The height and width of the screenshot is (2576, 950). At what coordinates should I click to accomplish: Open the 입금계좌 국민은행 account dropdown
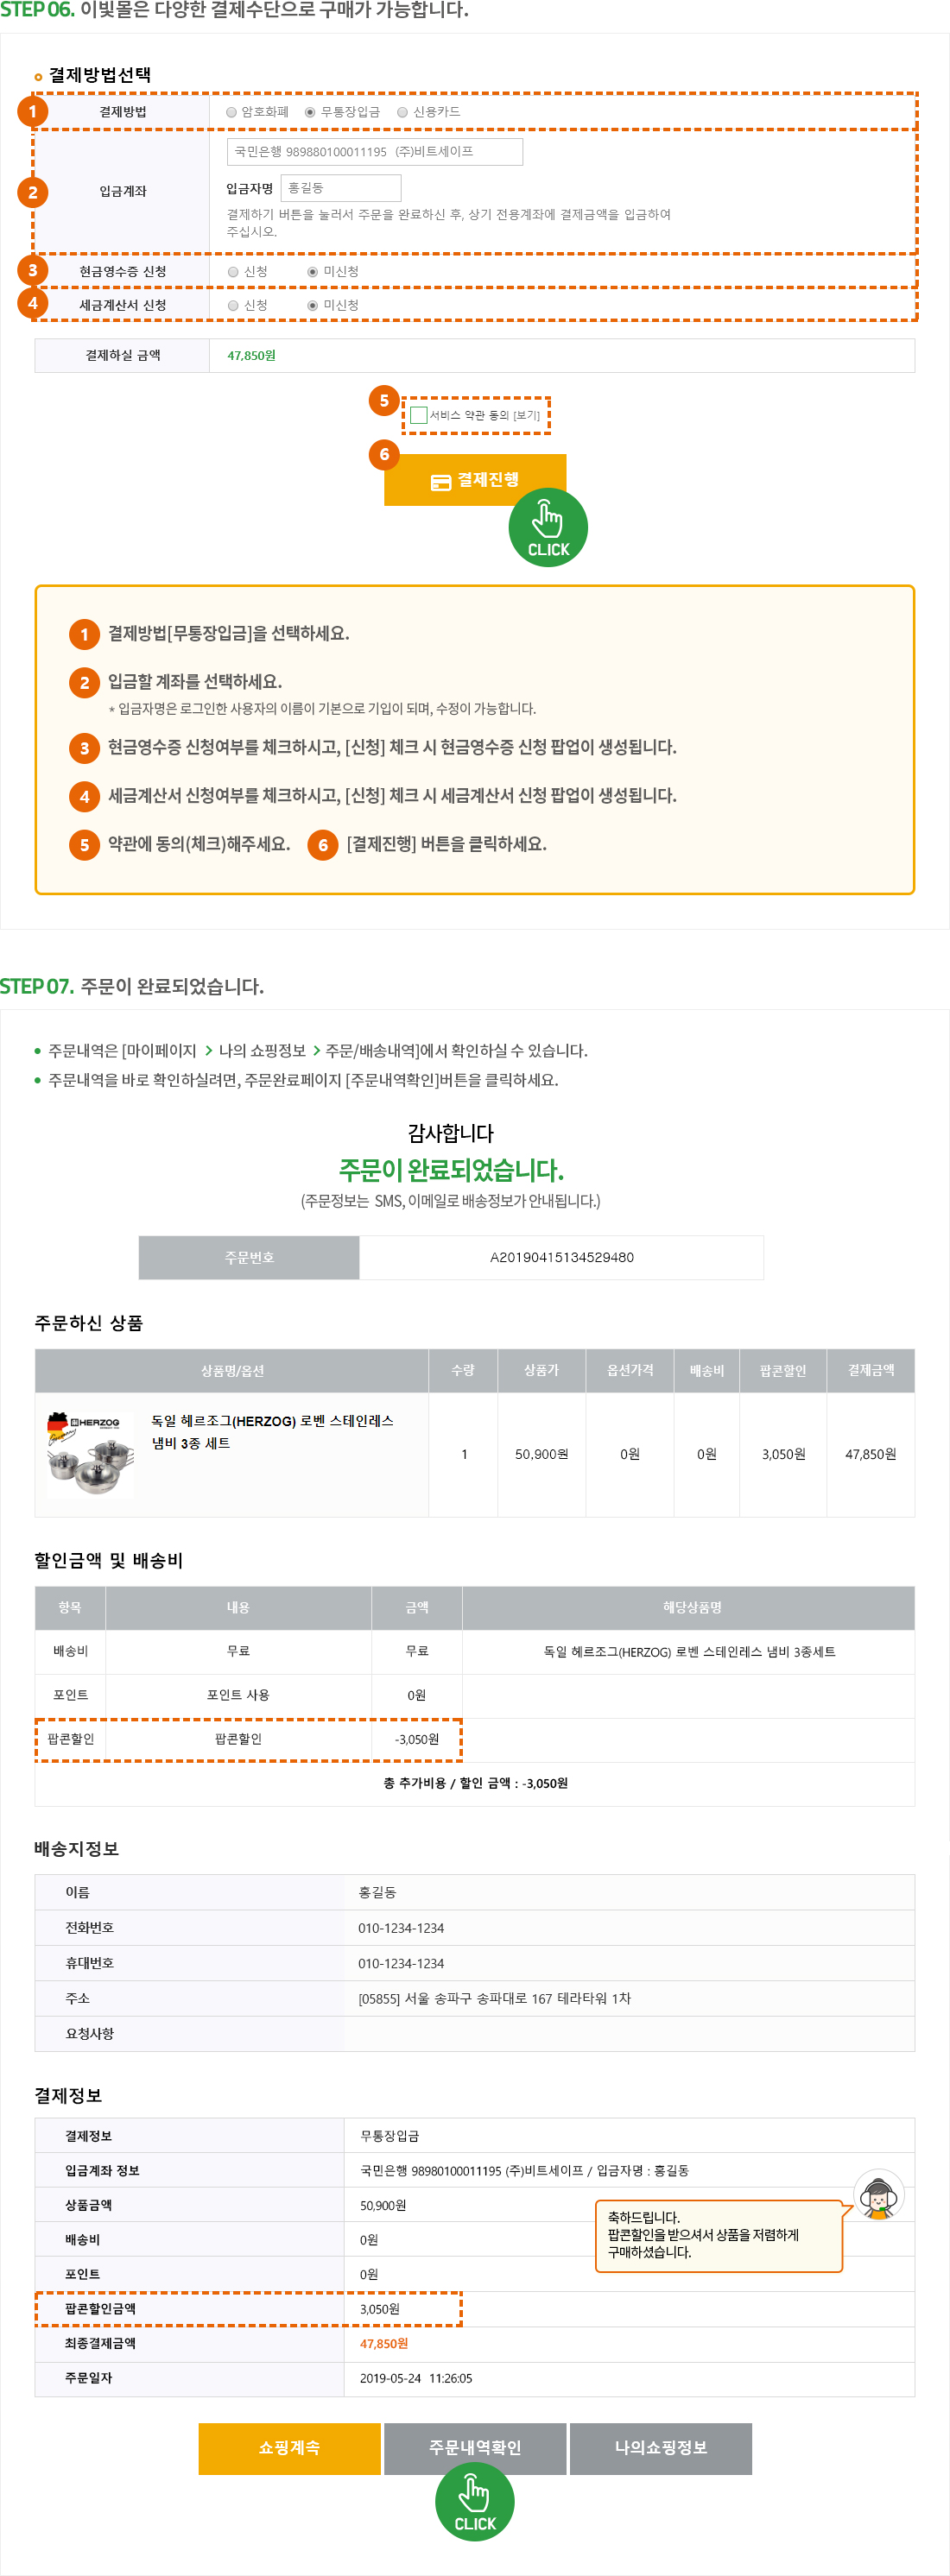coord(374,152)
